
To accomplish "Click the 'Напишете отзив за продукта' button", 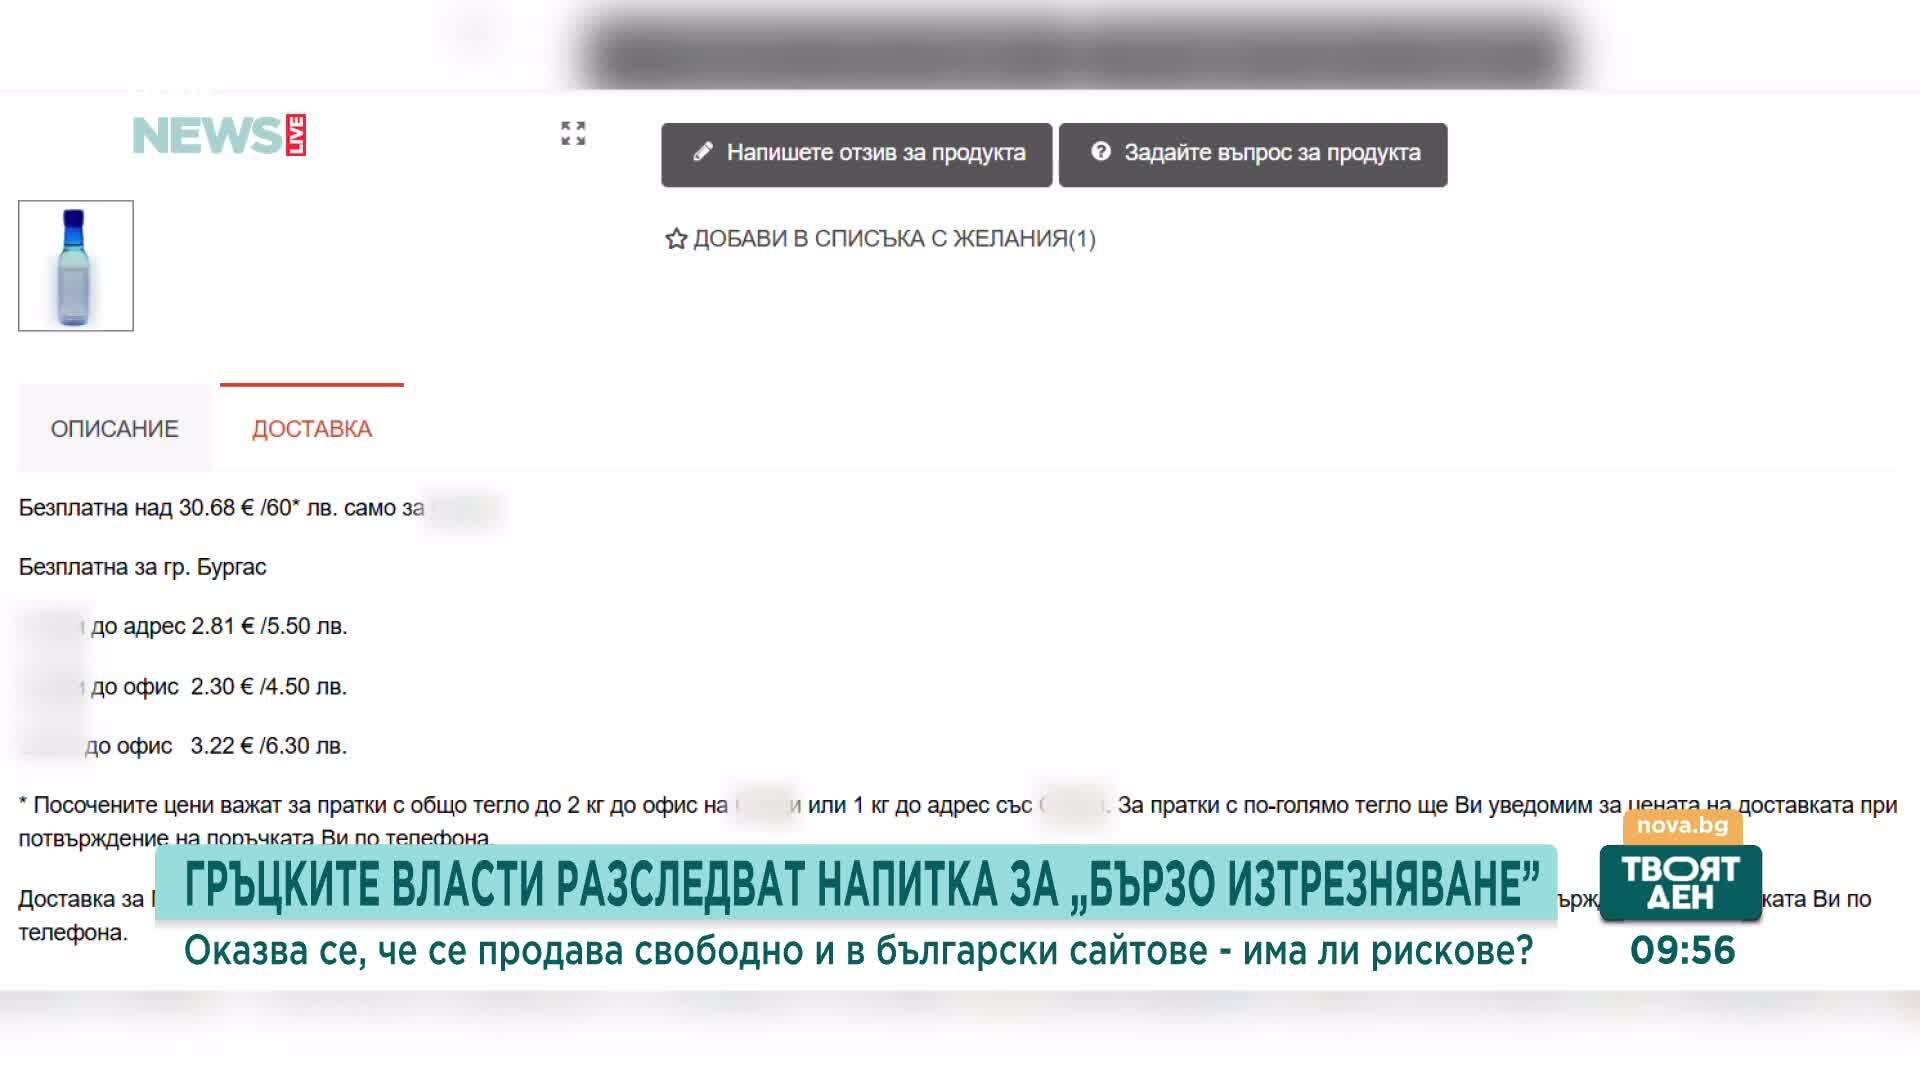I will click(x=857, y=155).
